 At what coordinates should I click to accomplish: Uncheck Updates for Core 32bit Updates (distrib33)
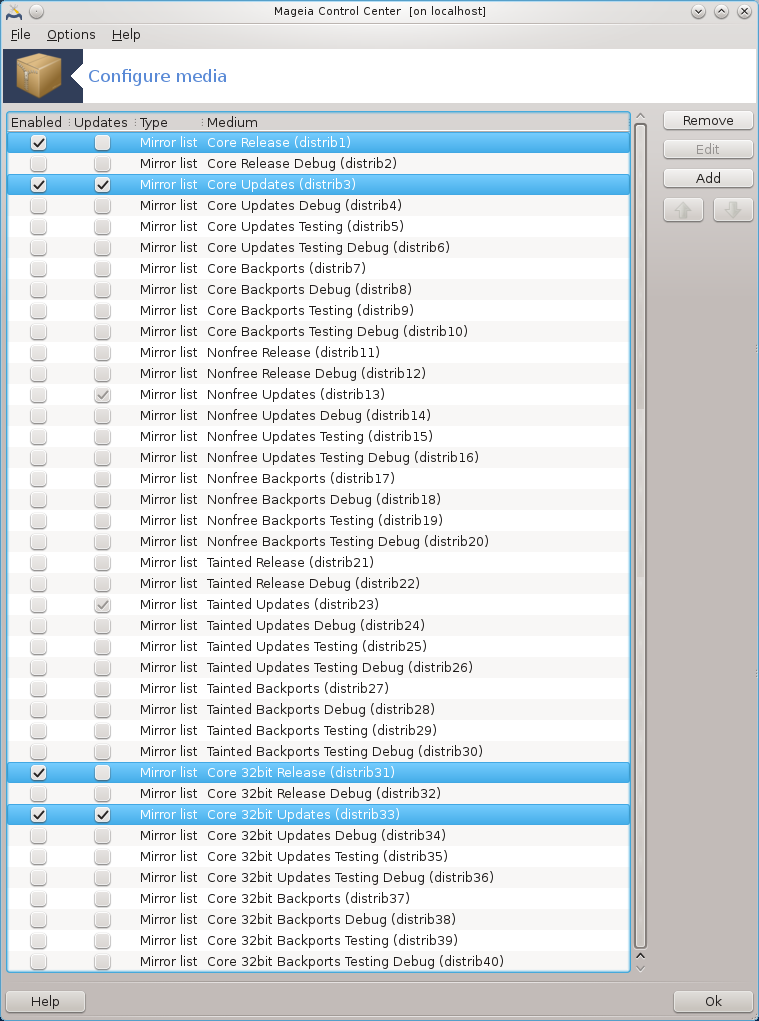point(102,815)
